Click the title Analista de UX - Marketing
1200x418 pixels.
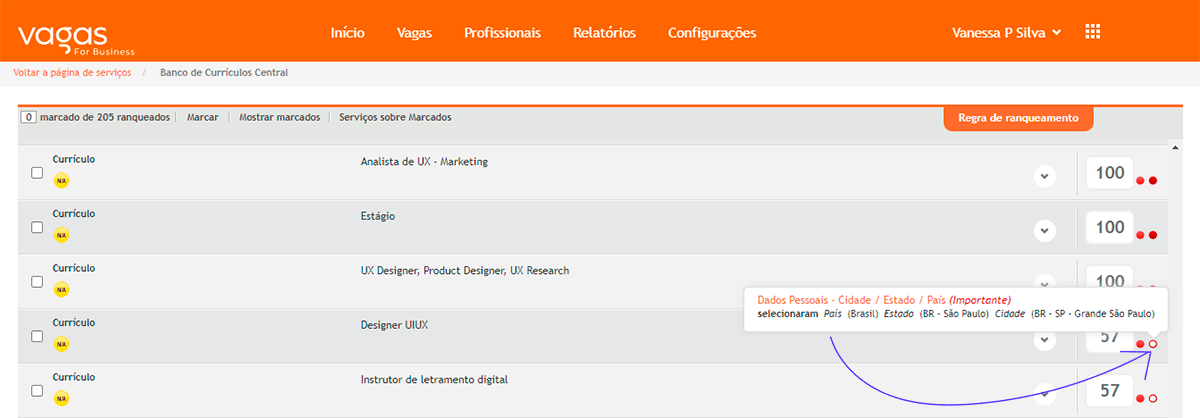(x=424, y=162)
